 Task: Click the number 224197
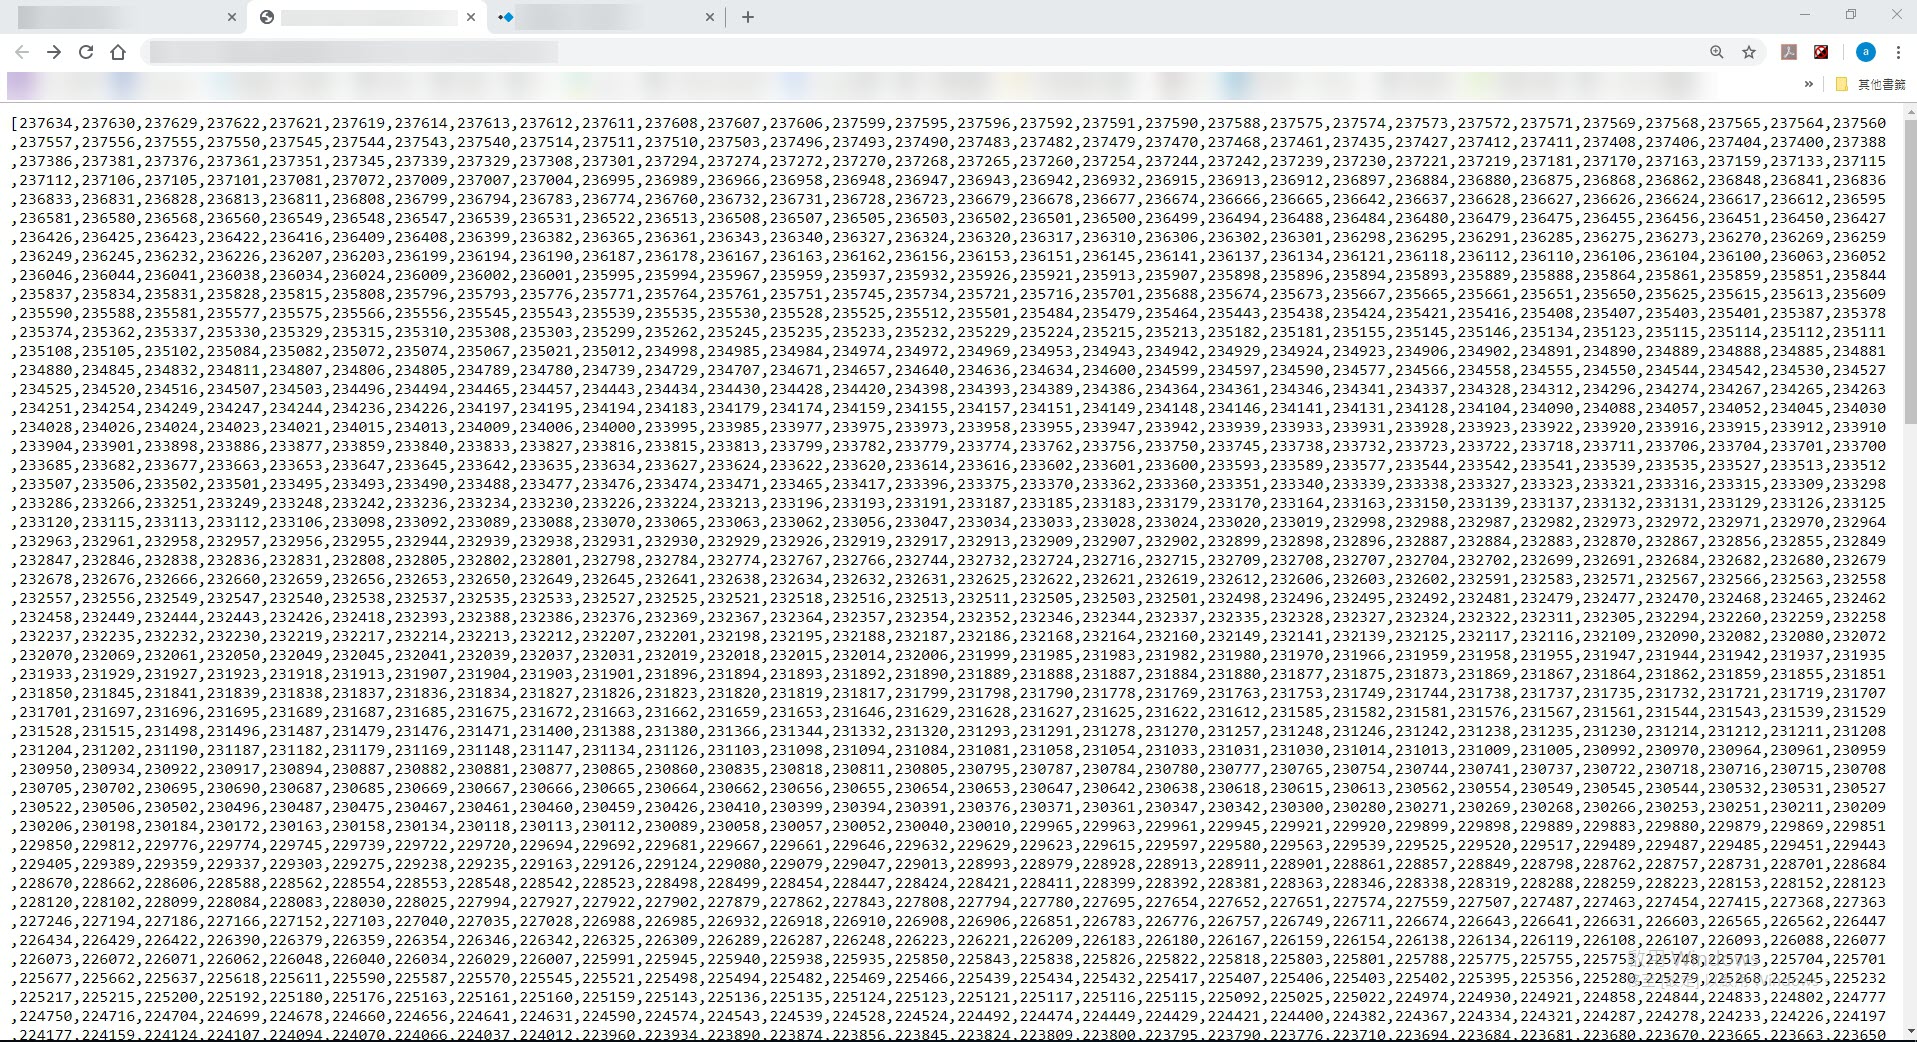pyautogui.click(x=1859, y=1016)
